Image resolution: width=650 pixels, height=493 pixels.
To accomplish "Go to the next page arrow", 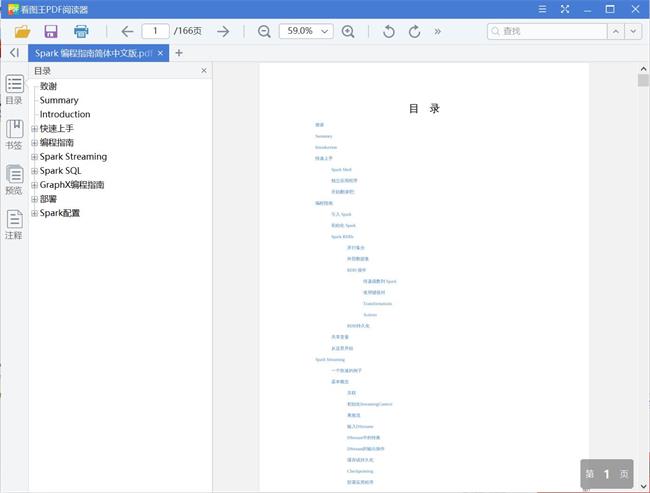I will pos(223,31).
